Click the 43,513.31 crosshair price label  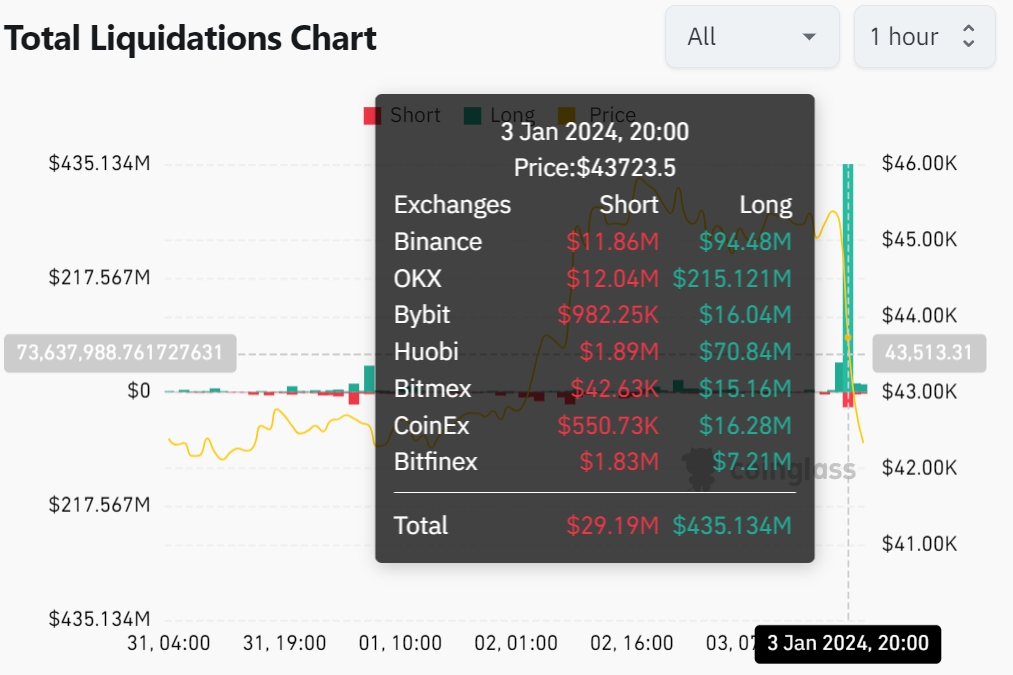click(x=929, y=353)
